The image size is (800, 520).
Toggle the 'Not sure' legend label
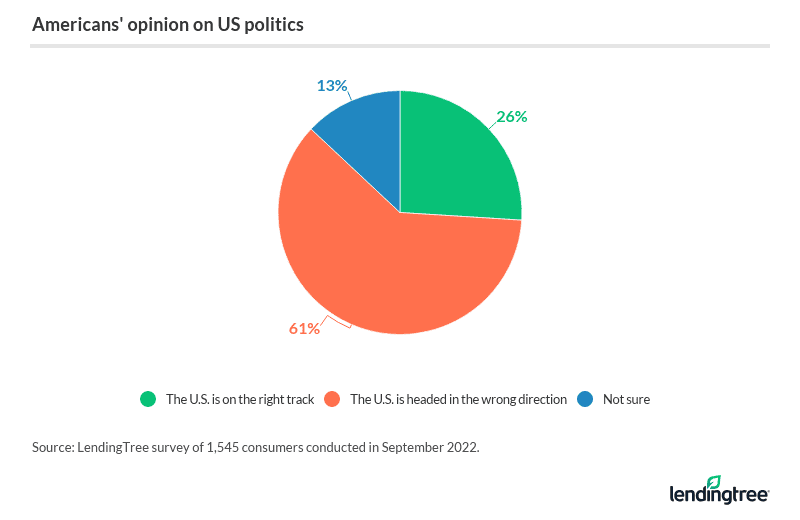pos(626,399)
